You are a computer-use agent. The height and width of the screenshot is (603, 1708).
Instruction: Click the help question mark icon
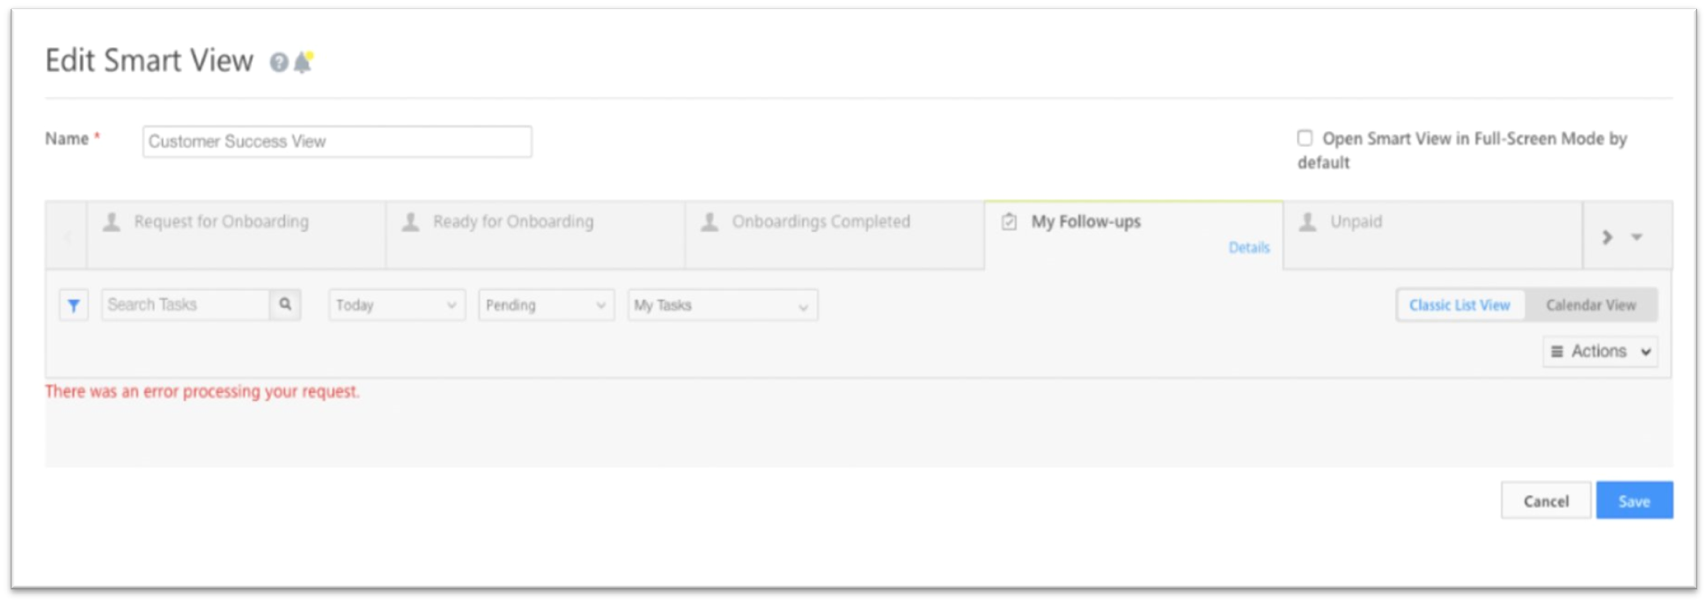coord(278,63)
